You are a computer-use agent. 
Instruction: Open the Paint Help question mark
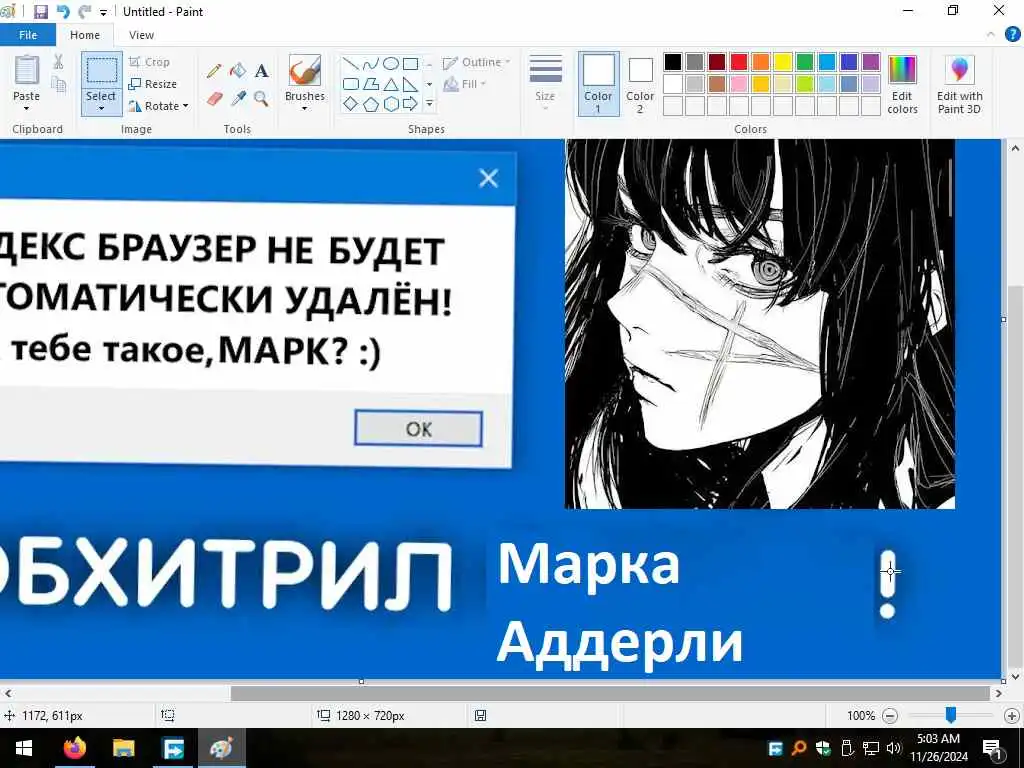(1012, 35)
